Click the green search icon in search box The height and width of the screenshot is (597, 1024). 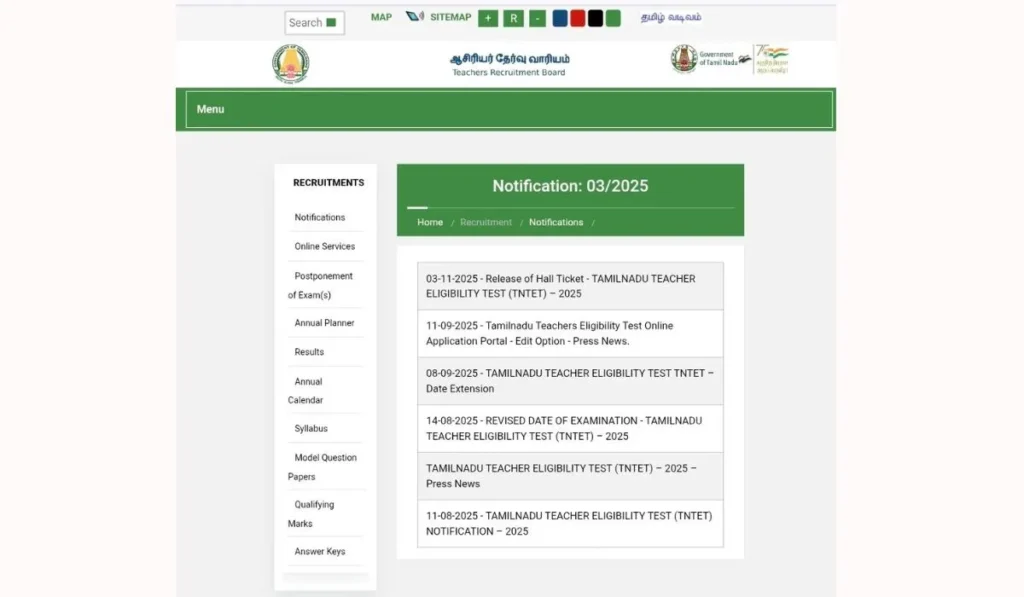coord(332,21)
